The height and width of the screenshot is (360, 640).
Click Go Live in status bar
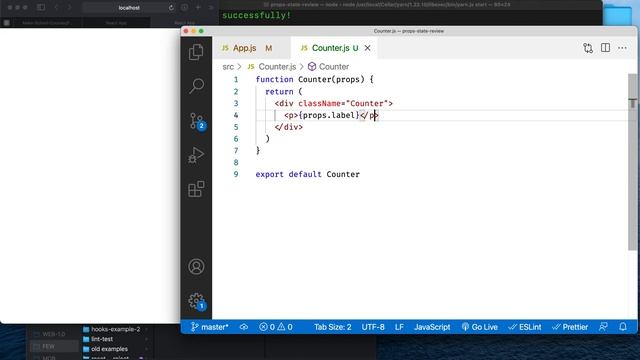pos(479,327)
